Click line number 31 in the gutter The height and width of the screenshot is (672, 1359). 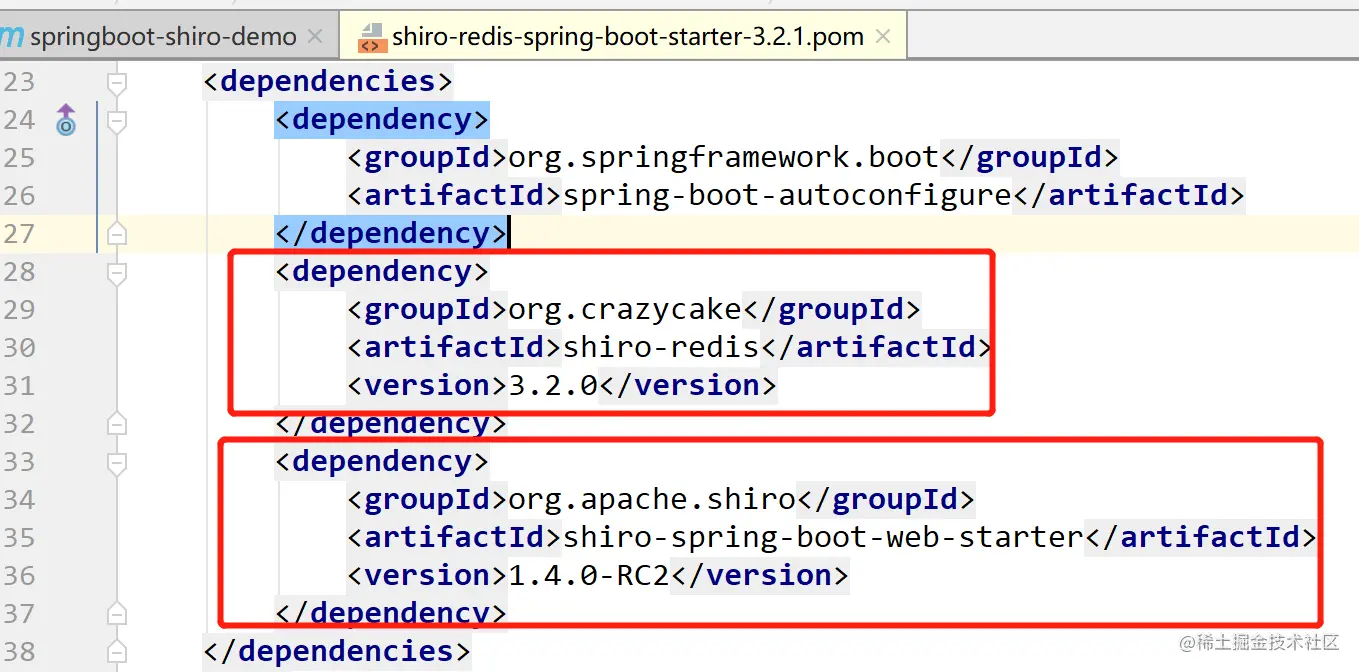pos(18,386)
